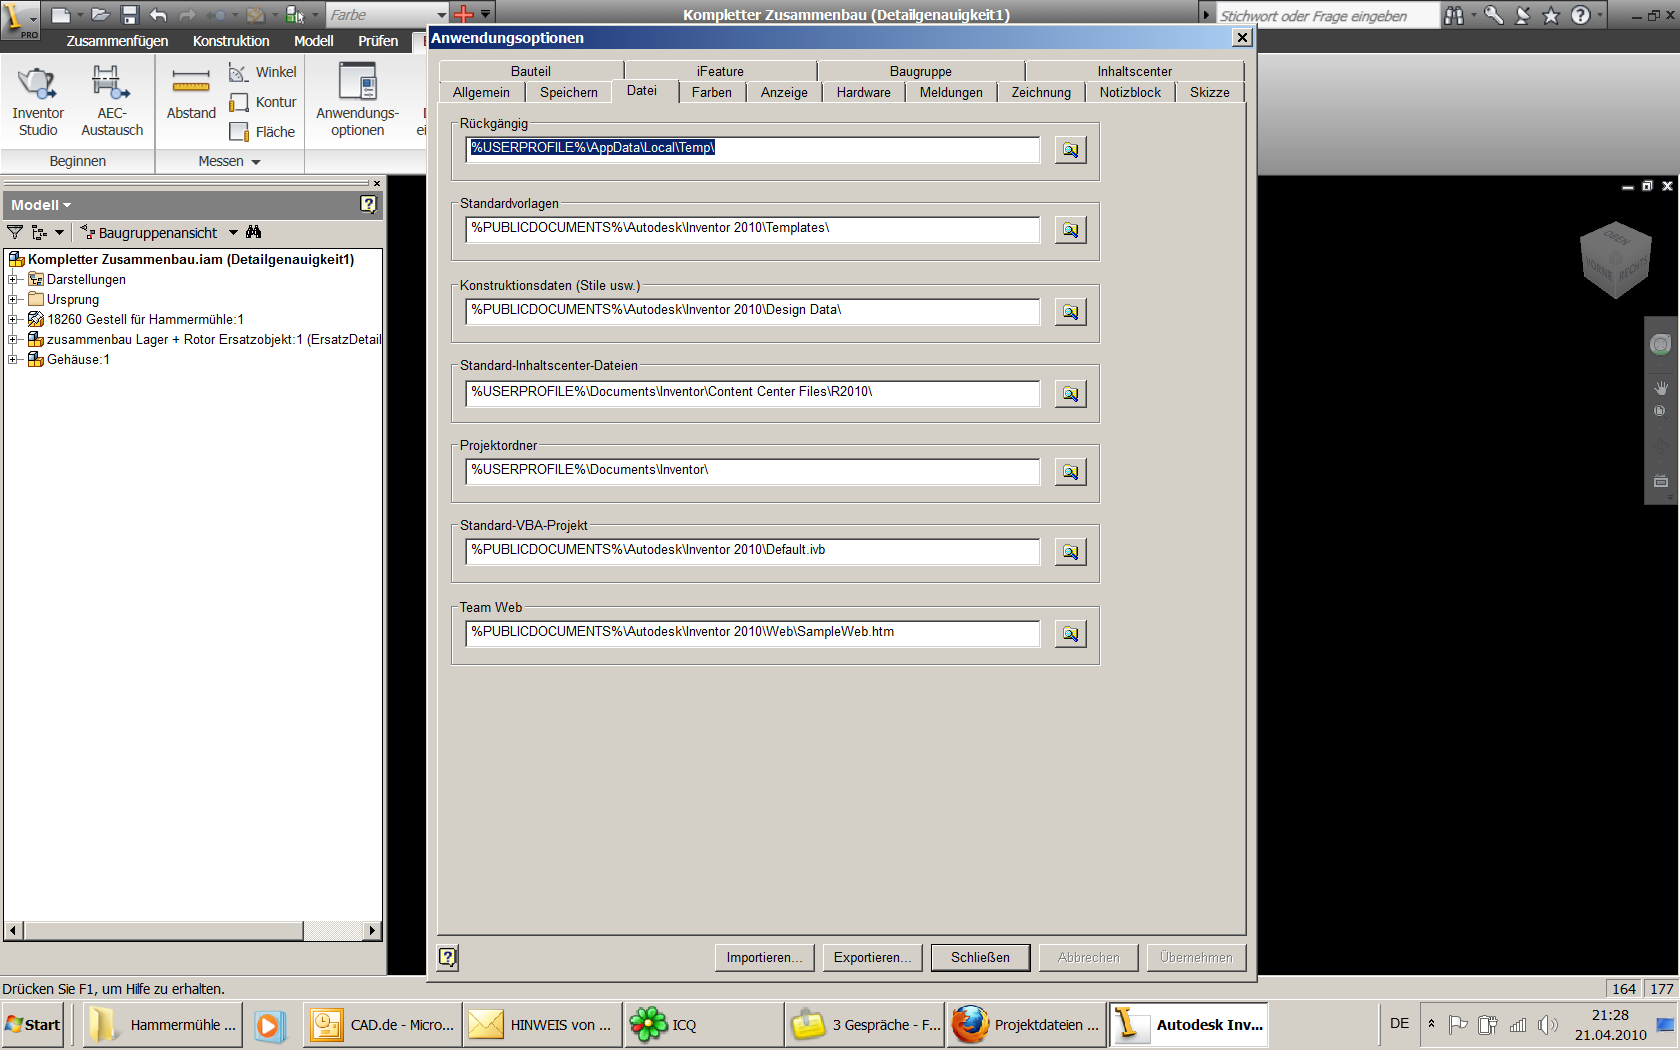Click the Projektordner path input field

click(752, 471)
